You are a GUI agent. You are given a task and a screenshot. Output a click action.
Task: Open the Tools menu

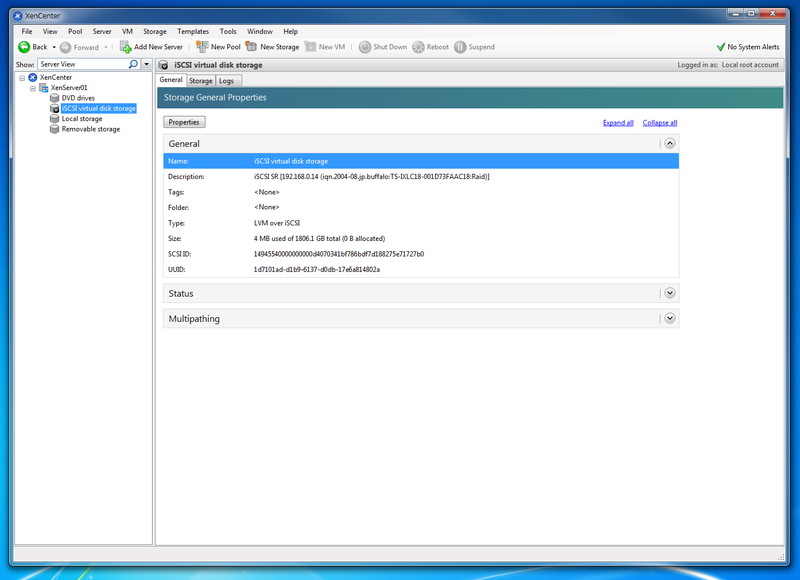pos(228,32)
